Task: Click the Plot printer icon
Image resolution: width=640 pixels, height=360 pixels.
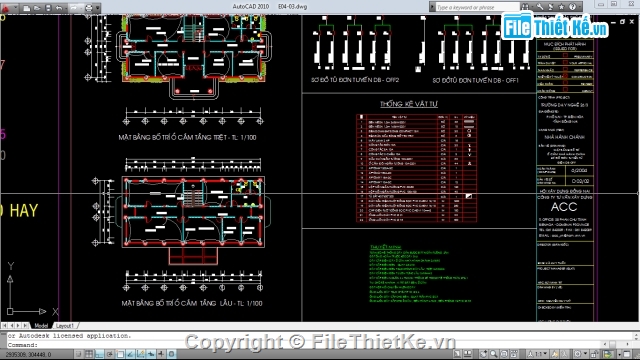Action: pos(89,8)
